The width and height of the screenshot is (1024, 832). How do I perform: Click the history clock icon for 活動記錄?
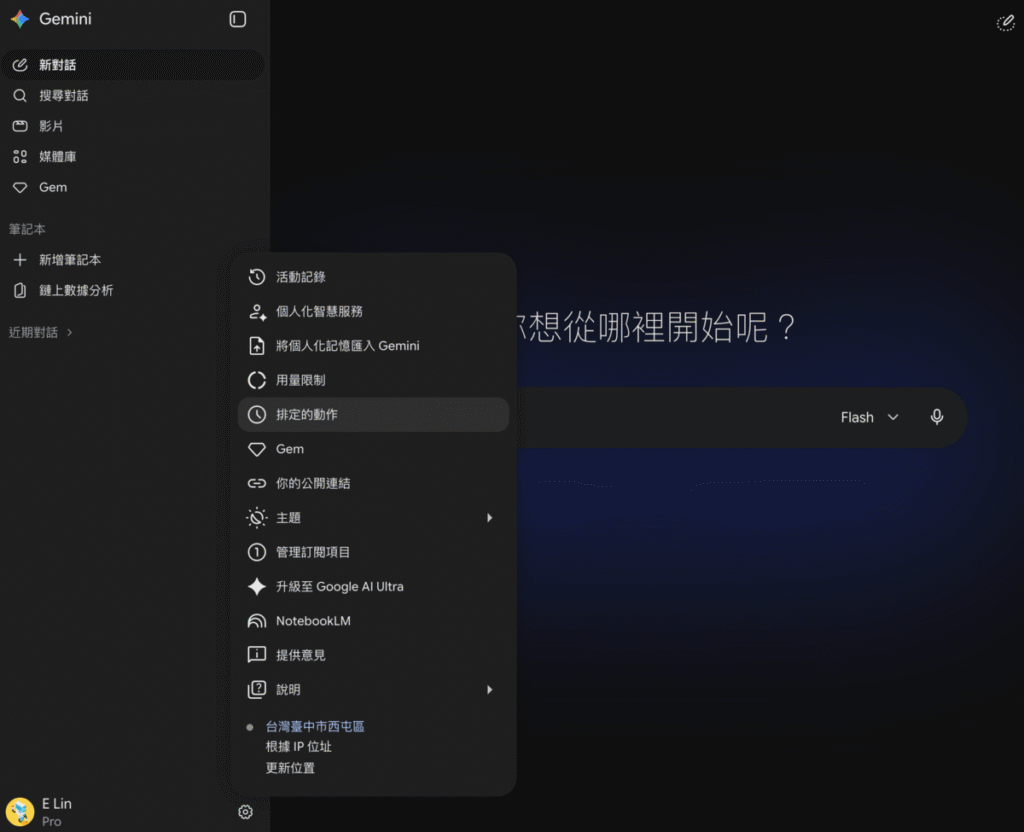[257, 277]
